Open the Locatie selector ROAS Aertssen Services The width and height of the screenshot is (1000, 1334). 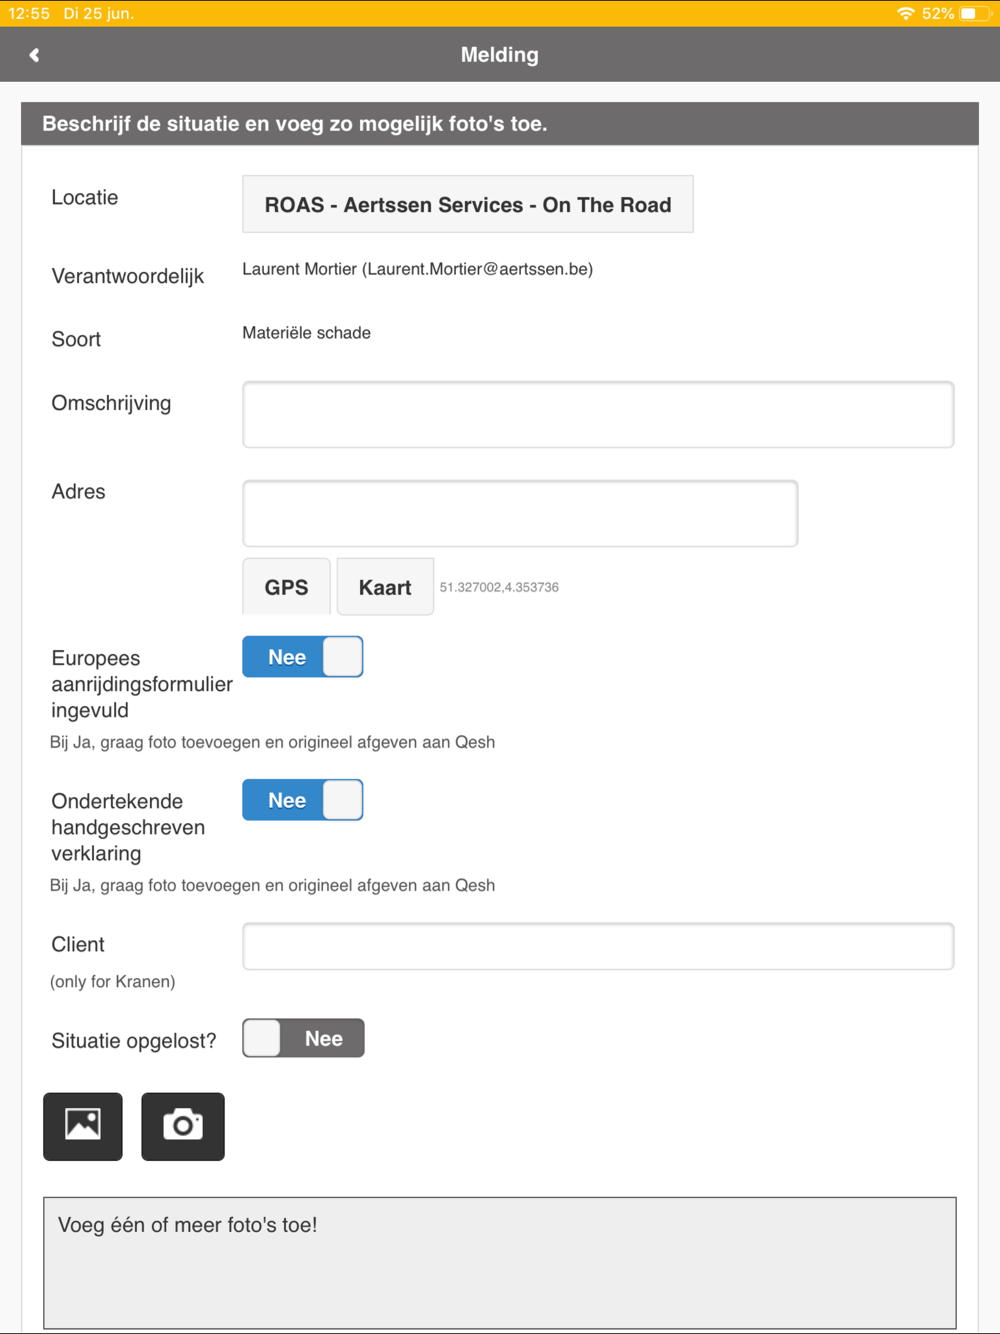468,205
